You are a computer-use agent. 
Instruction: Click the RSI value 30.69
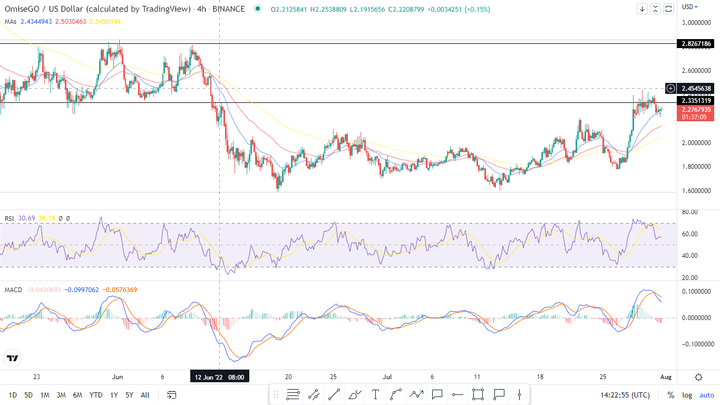pyautogui.click(x=27, y=218)
